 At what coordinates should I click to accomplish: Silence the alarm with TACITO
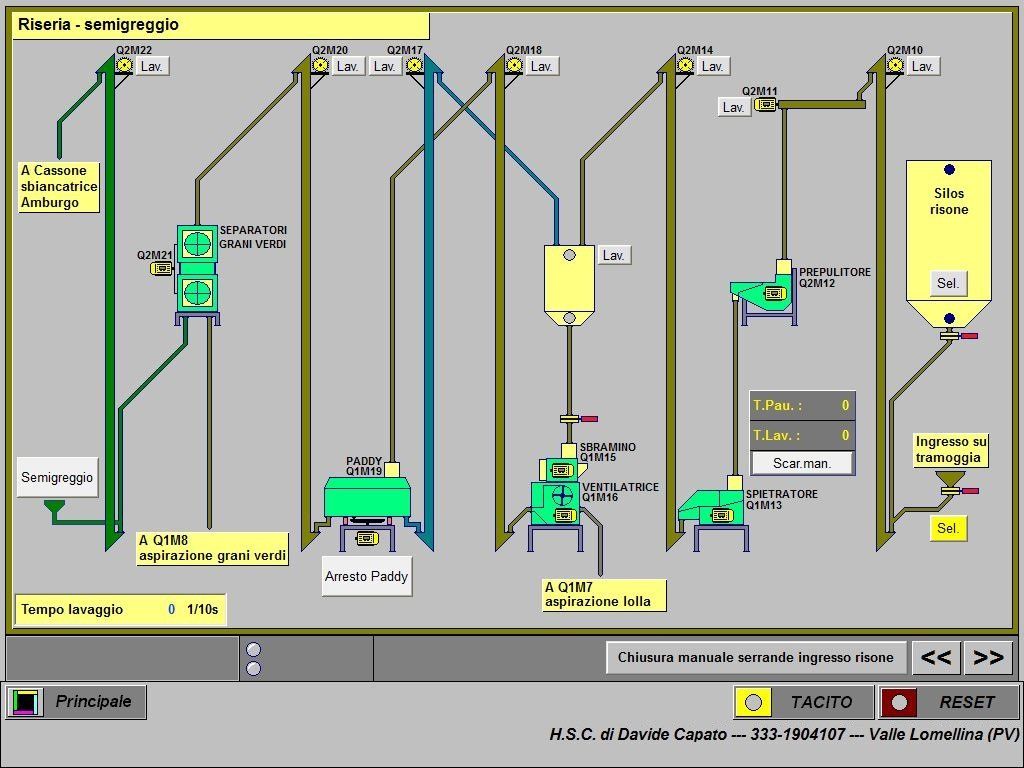804,702
